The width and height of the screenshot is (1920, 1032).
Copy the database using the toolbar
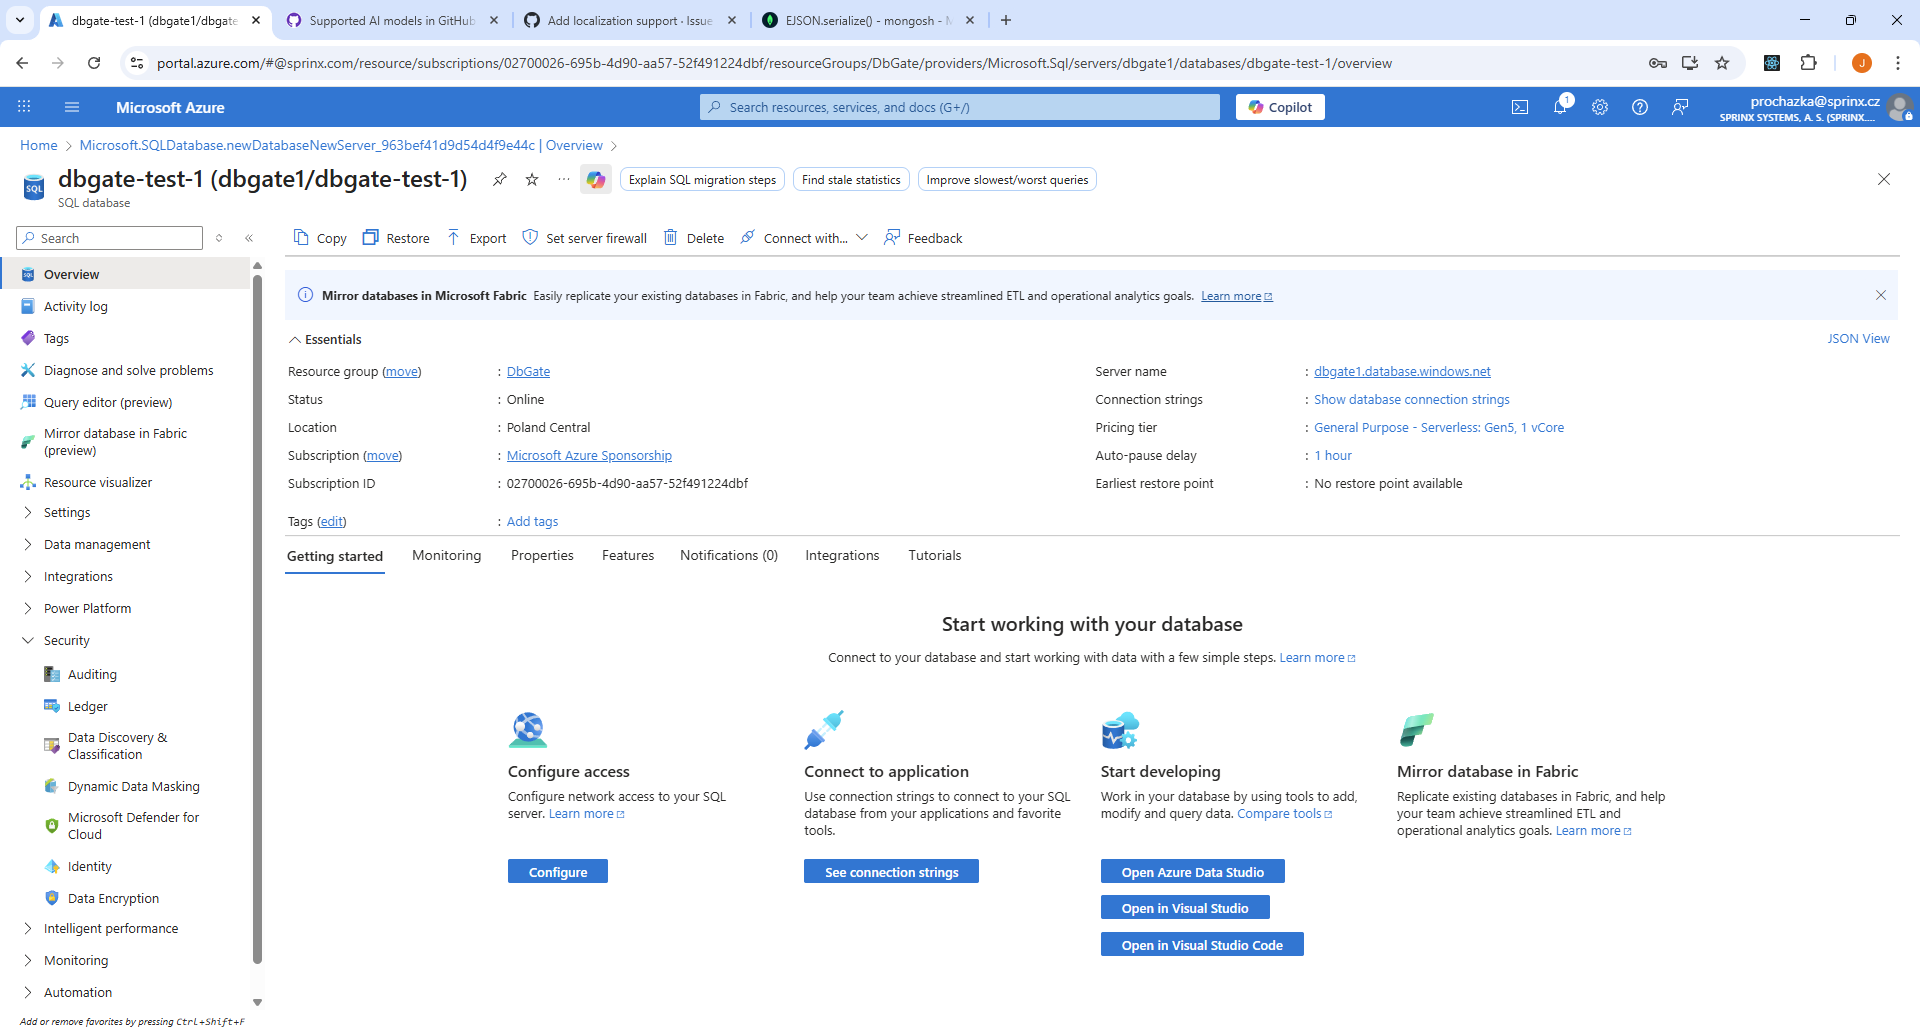pos(319,238)
